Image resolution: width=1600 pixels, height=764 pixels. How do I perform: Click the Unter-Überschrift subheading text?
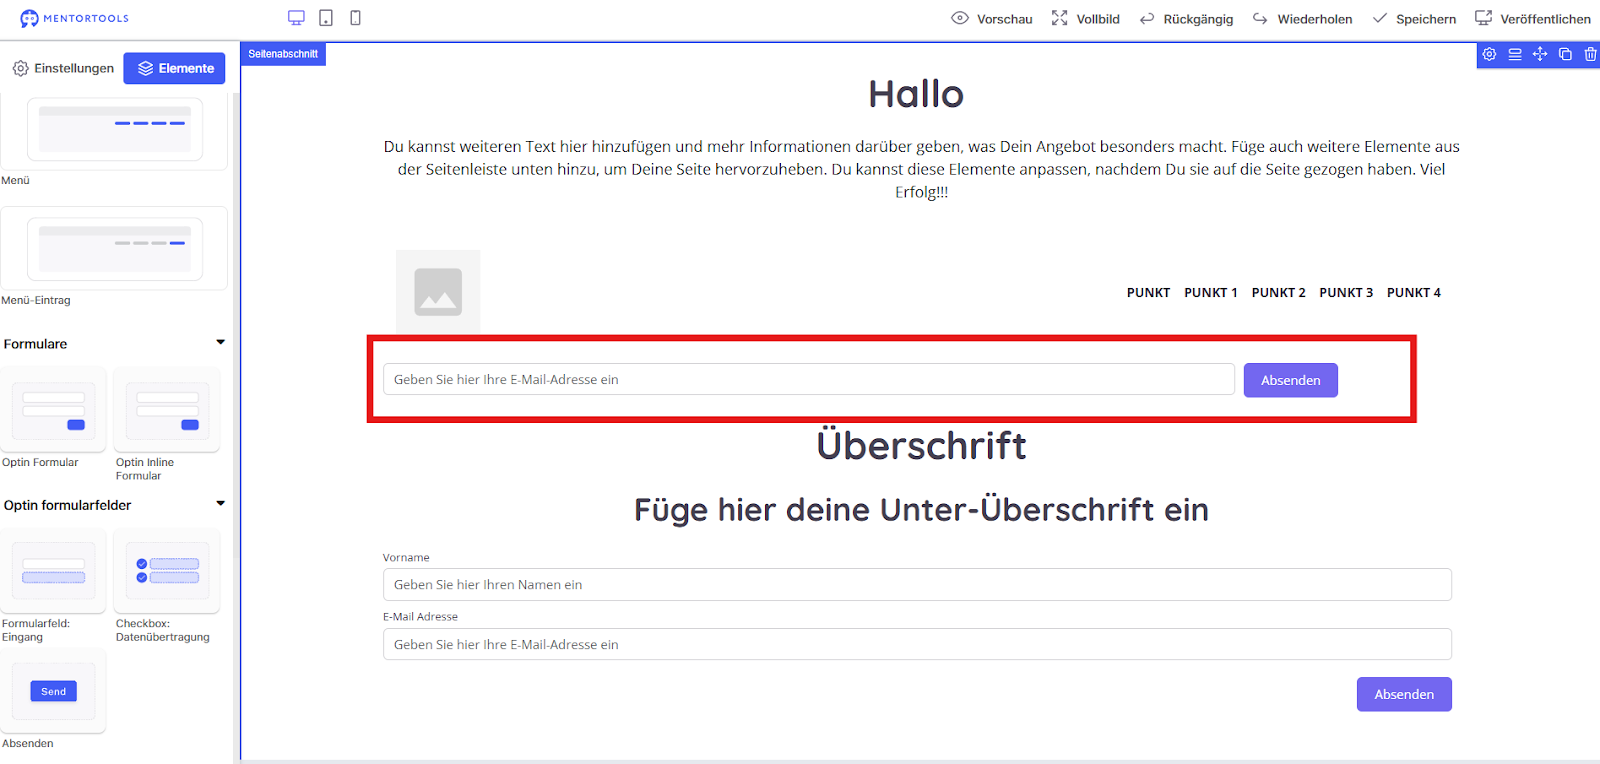pyautogui.click(x=921, y=510)
